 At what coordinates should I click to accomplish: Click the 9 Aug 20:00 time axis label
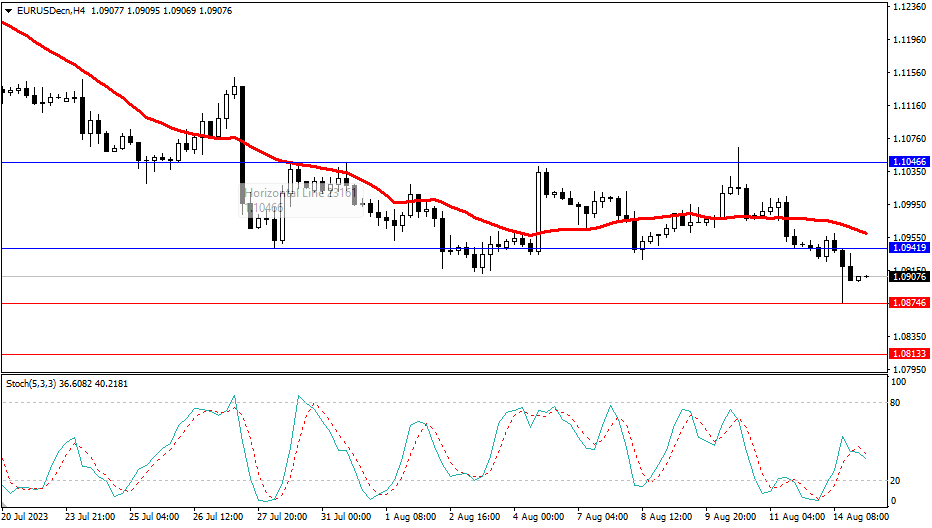coord(730,517)
